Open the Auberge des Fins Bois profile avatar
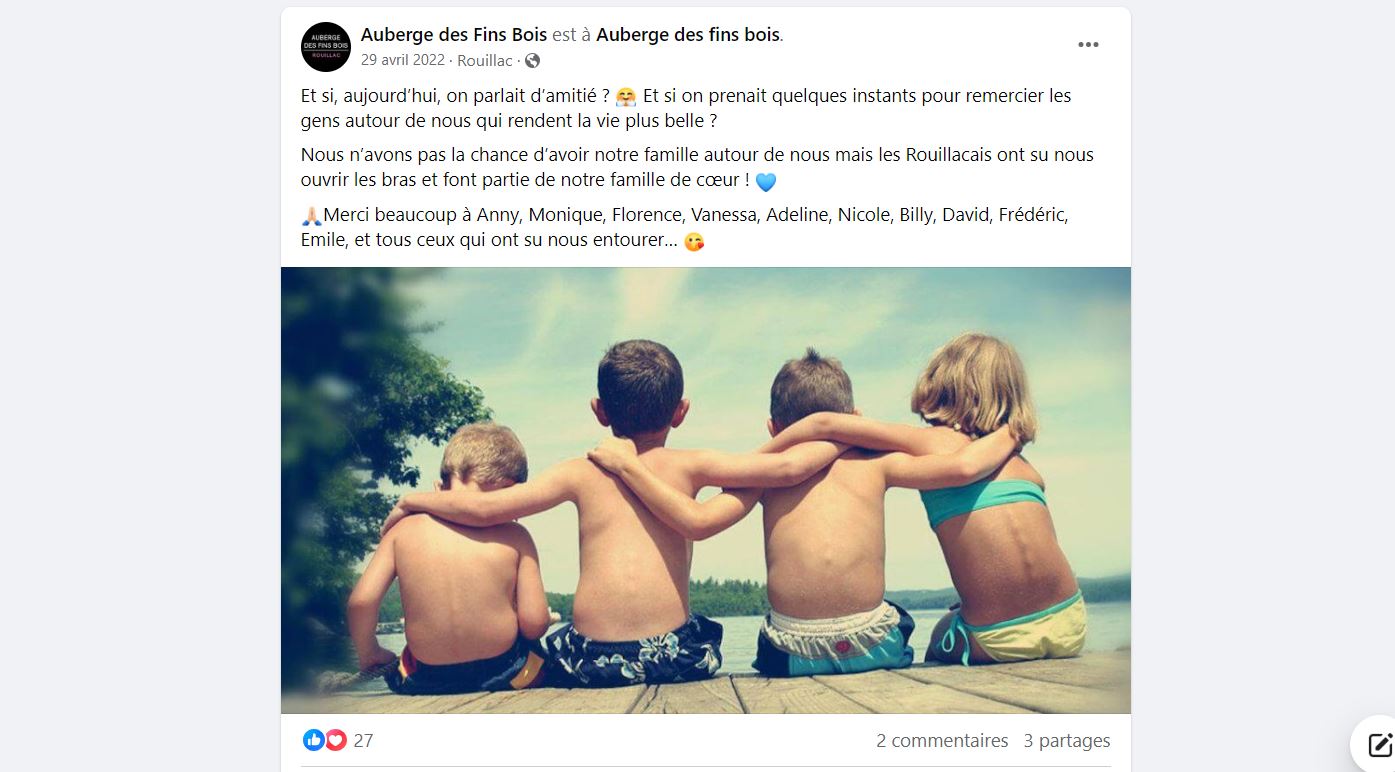 click(x=326, y=47)
